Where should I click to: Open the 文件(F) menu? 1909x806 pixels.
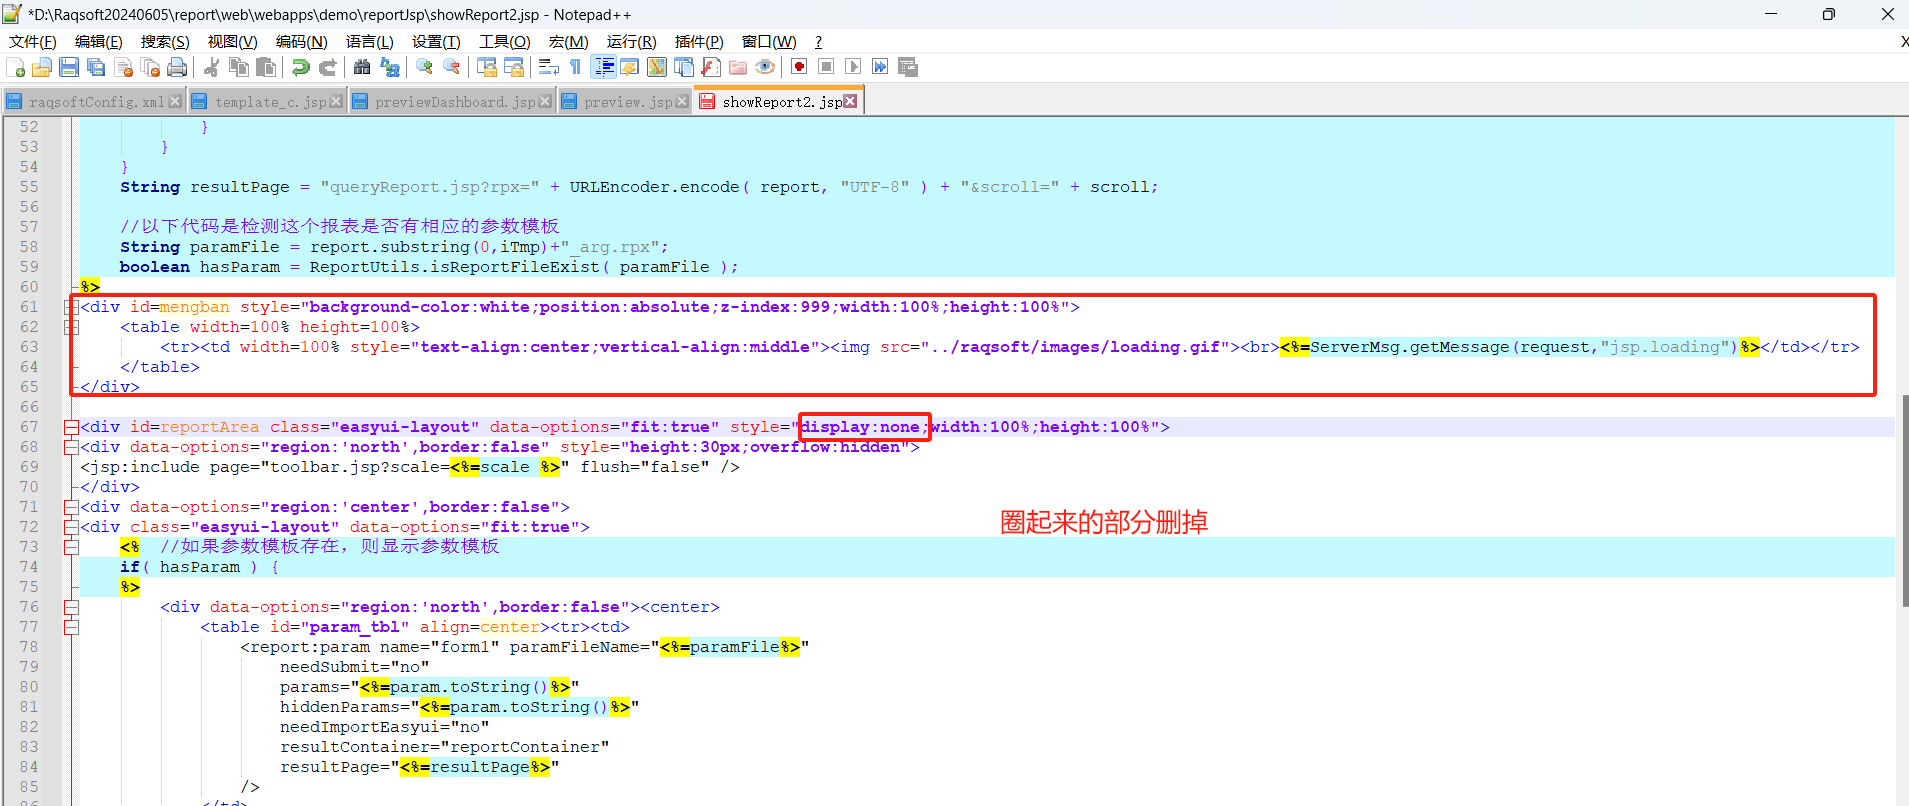point(33,41)
